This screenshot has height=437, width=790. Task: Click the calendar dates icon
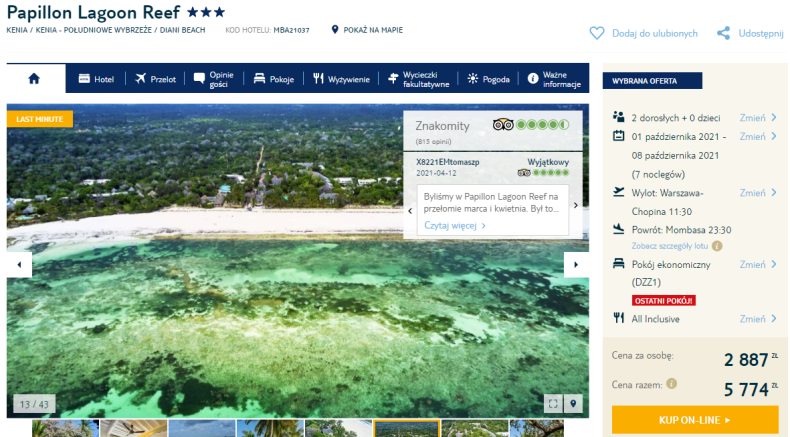coord(619,136)
